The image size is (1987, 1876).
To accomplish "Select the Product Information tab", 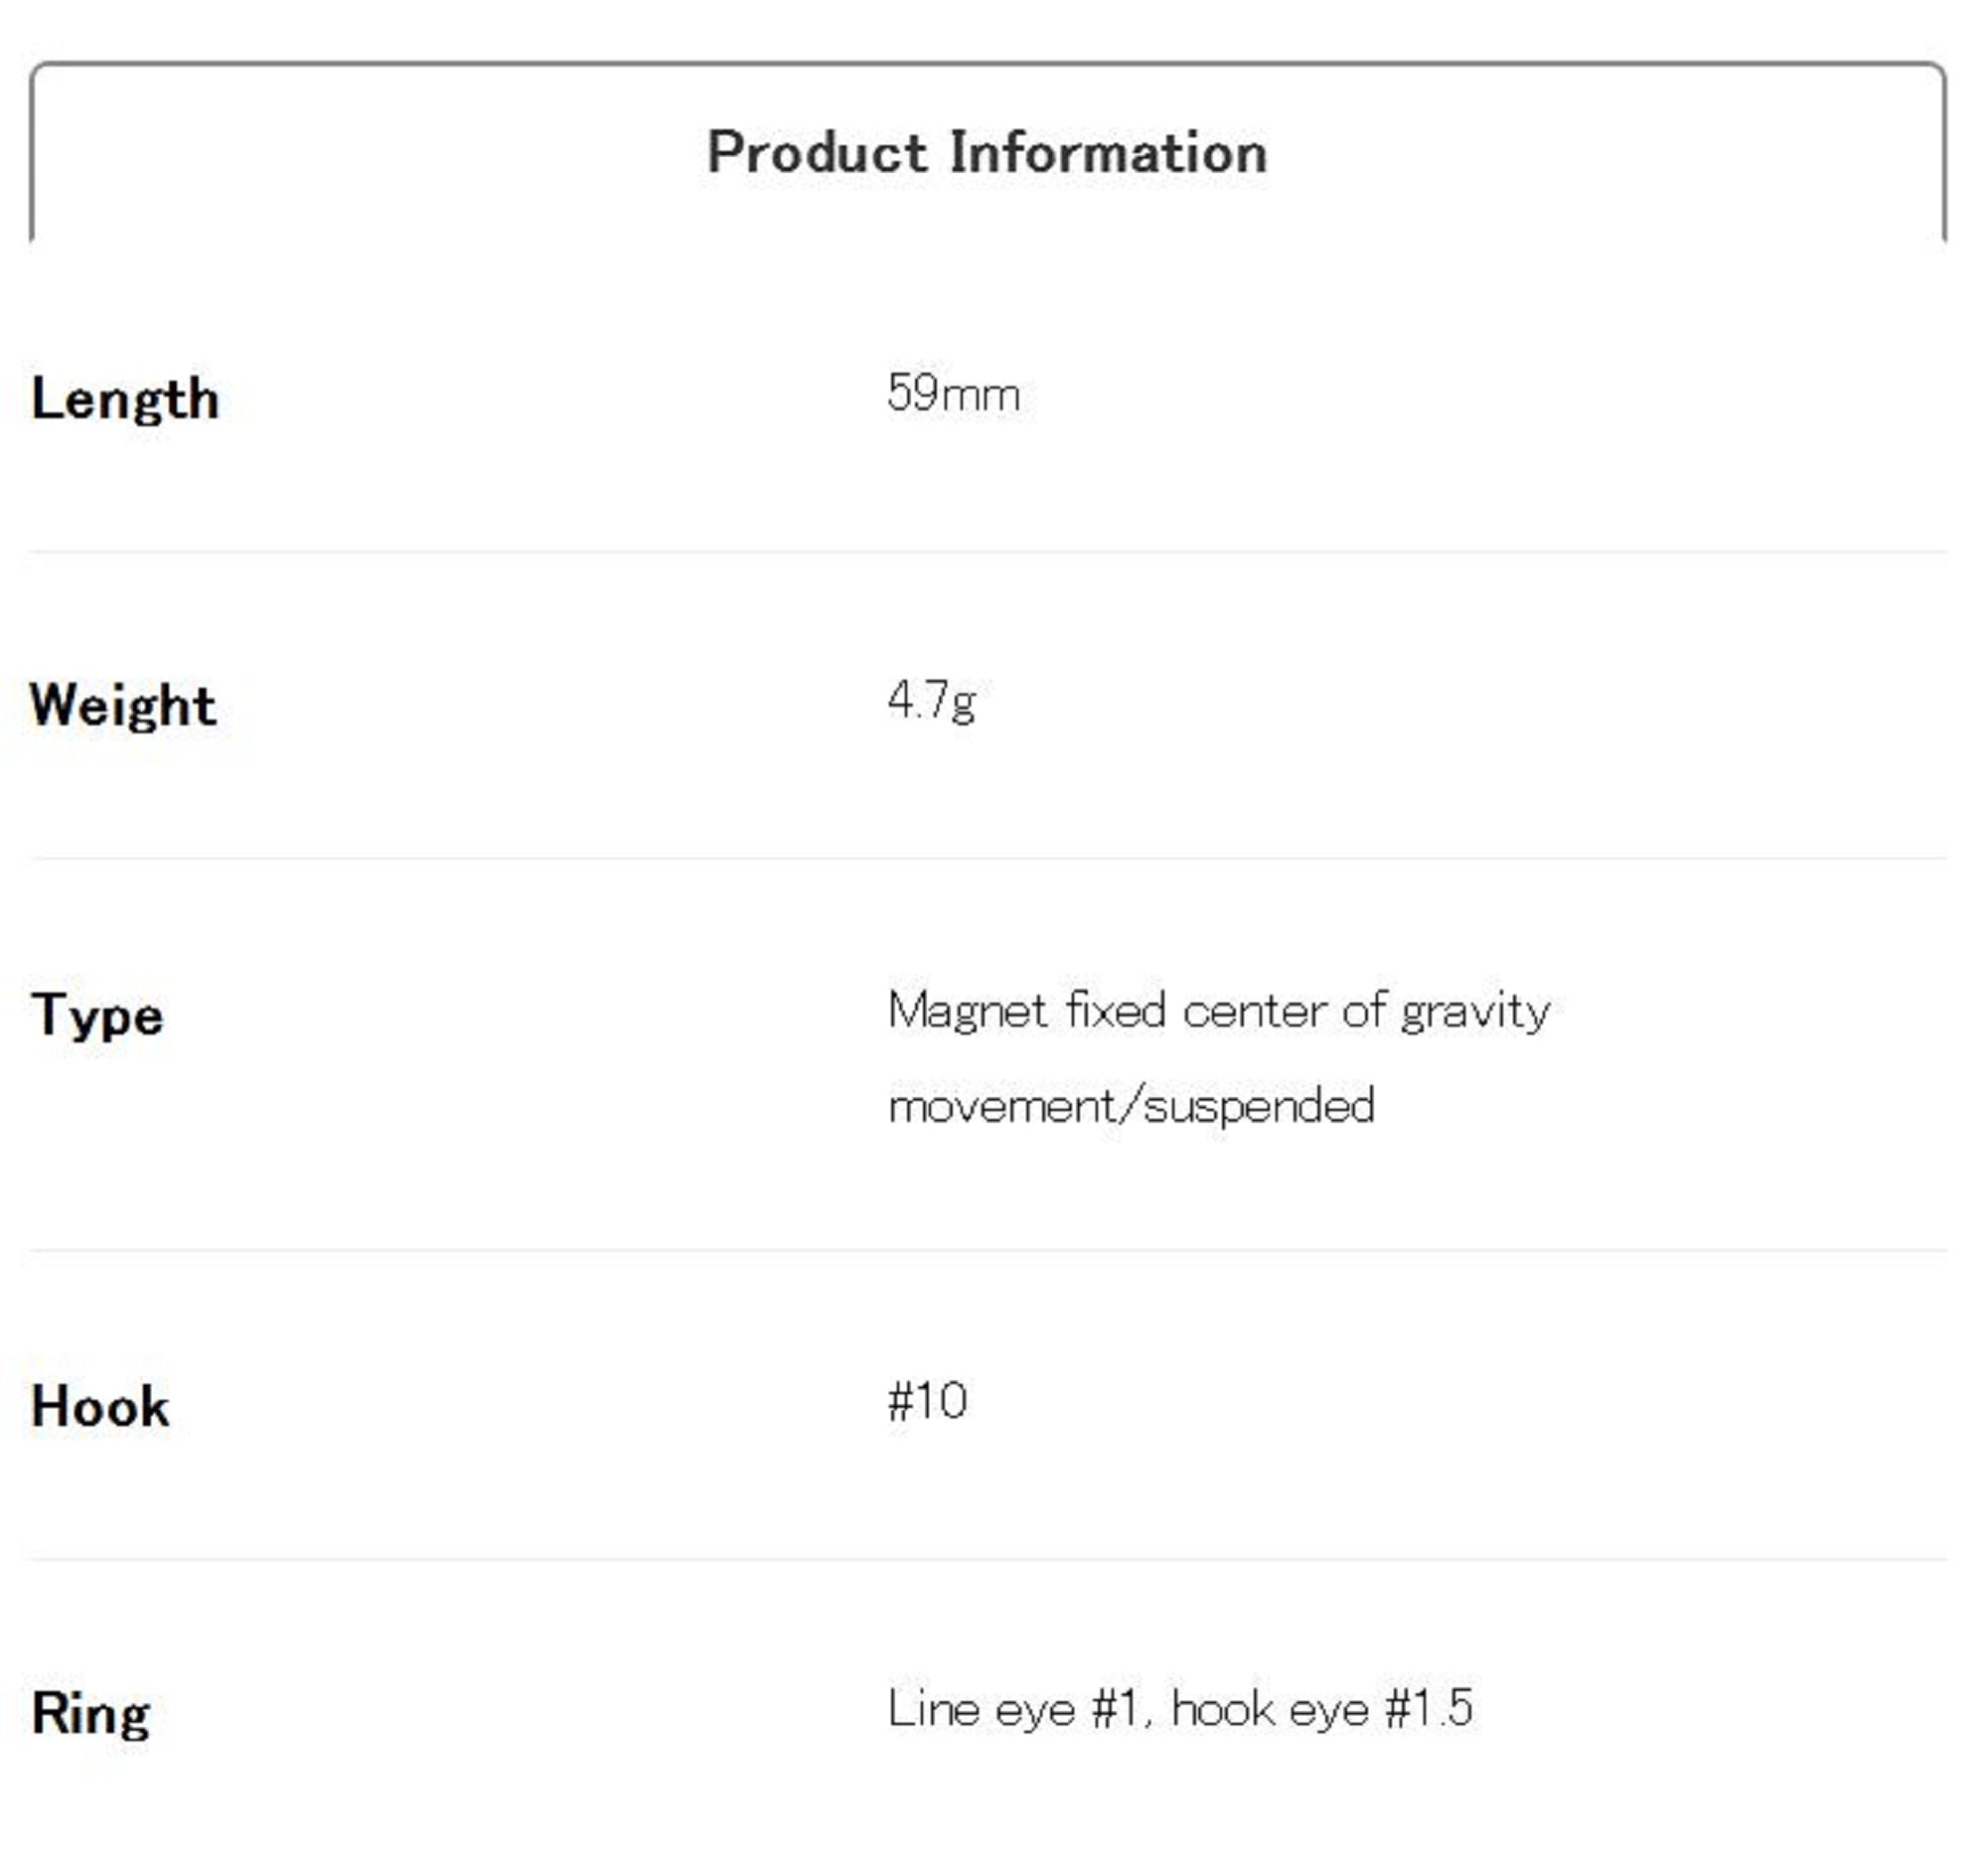I will coord(987,152).
